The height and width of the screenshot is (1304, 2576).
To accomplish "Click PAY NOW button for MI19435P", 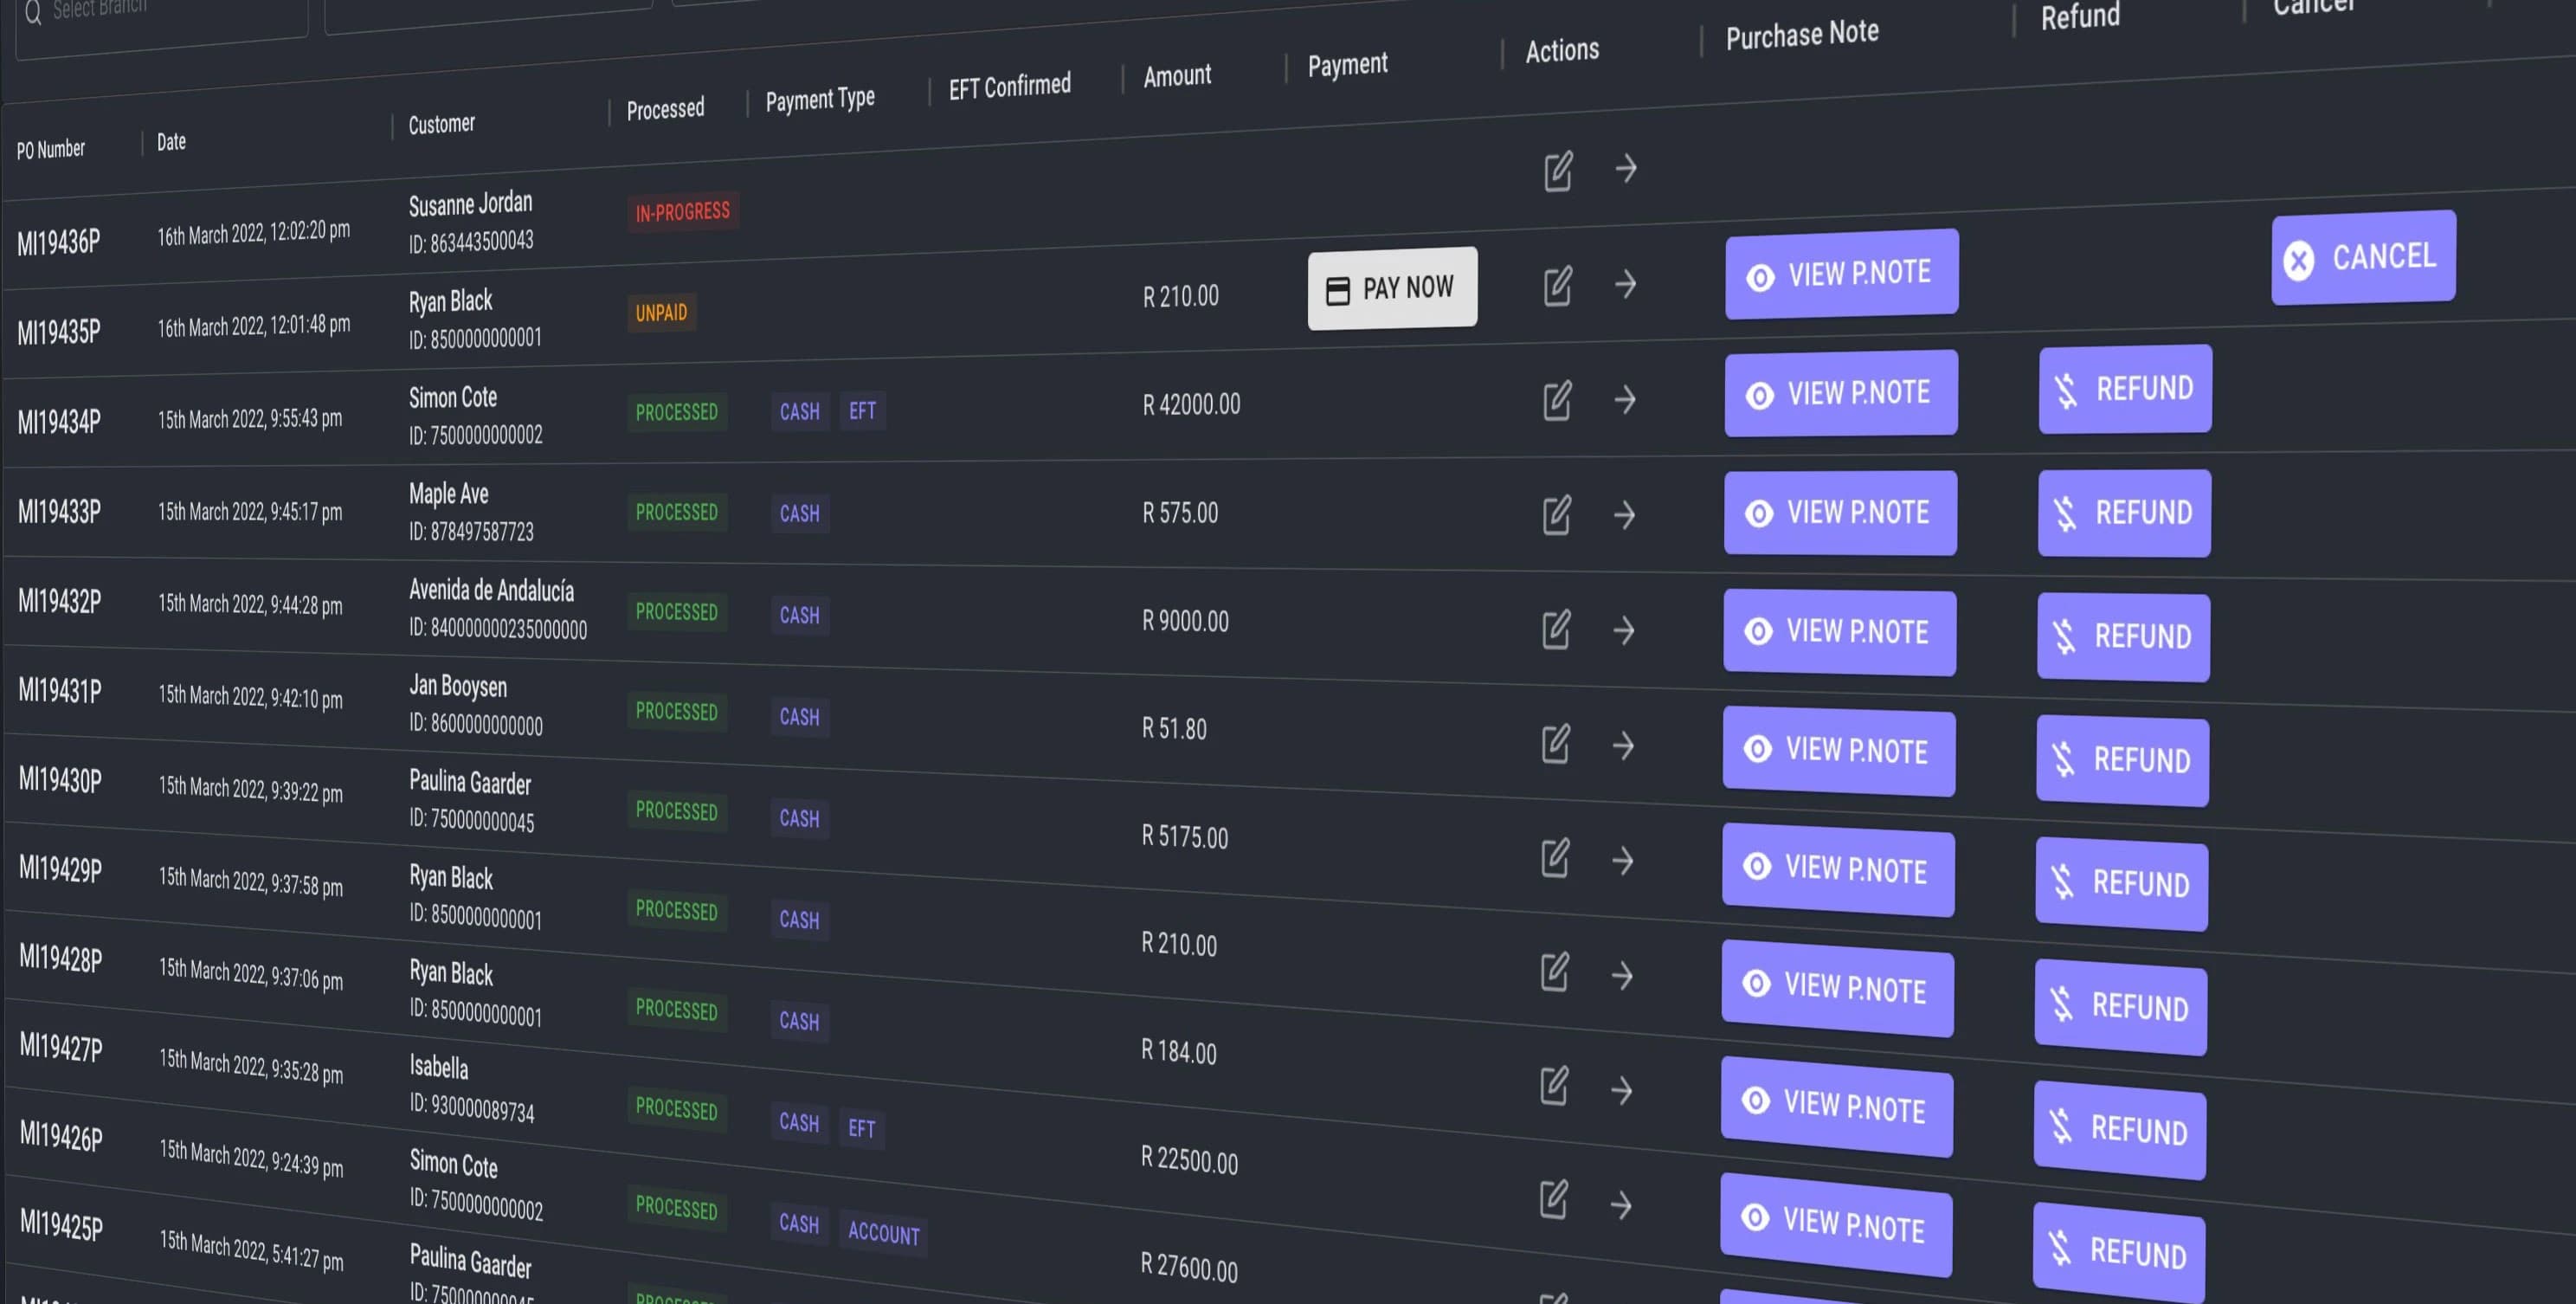I will tap(1391, 287).
